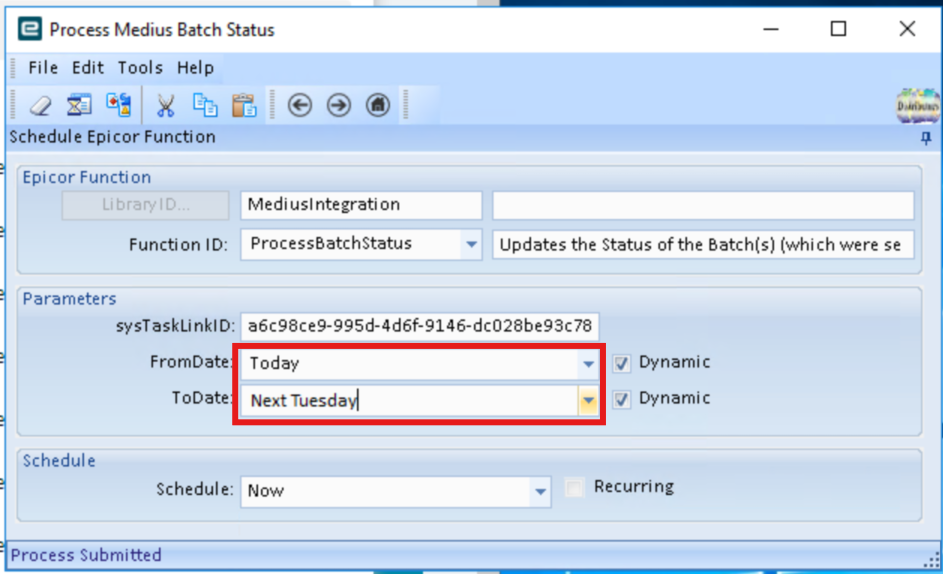Go forward with the right arrow icon
Viewport: 943px width, 574px height.
[339, 105]
